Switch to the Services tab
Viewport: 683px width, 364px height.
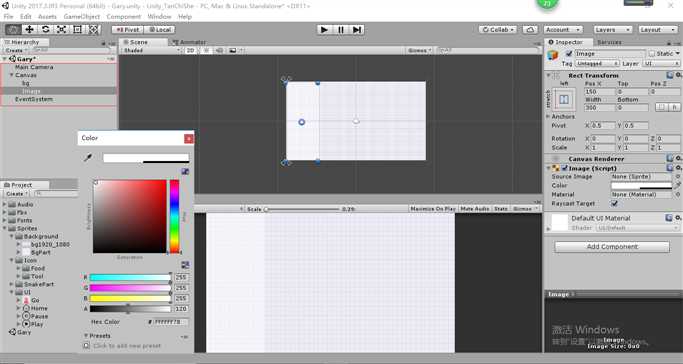pyautogui.click(x=609, y=42)
